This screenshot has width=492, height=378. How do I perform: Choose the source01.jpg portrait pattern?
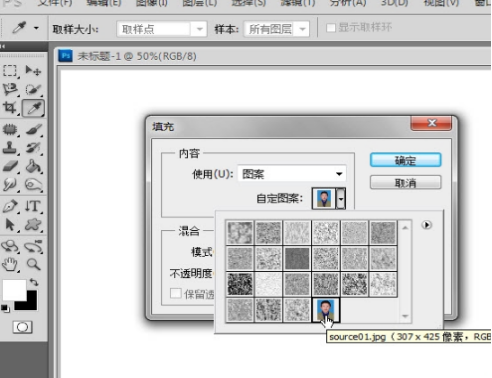coord(325,310)
